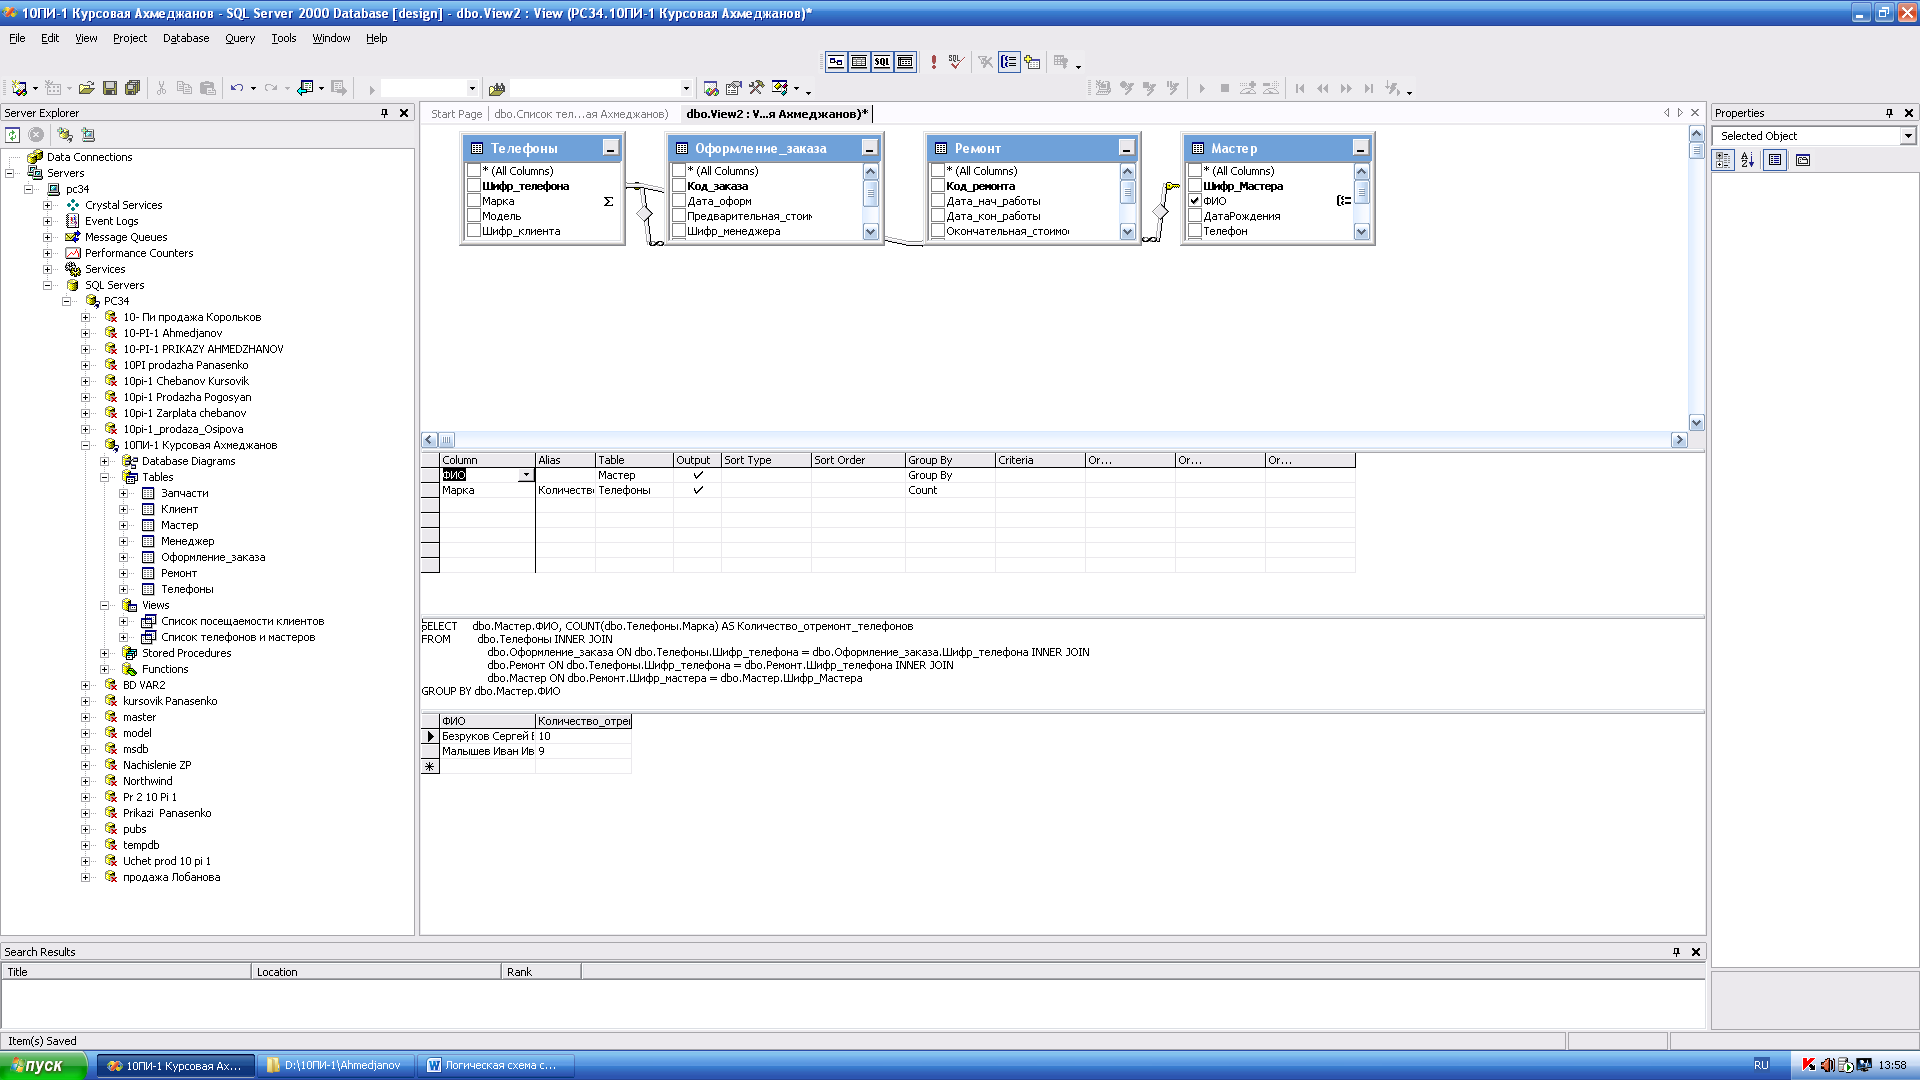Show the Grid pane
Screen dimensions: 1920x1080
859,62
